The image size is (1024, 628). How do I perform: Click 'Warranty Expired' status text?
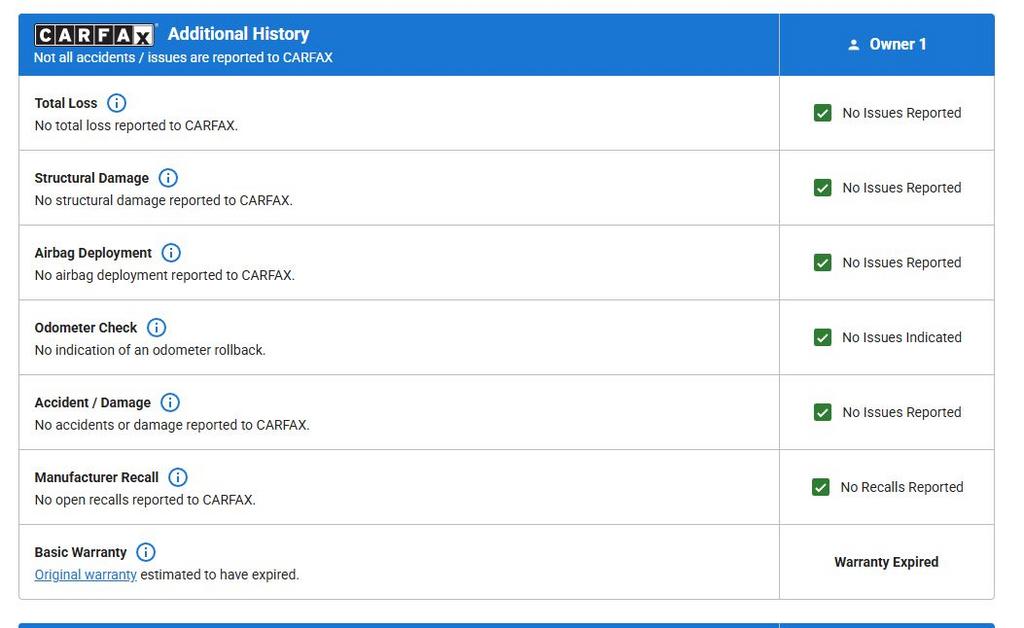[x=886, y=562]
